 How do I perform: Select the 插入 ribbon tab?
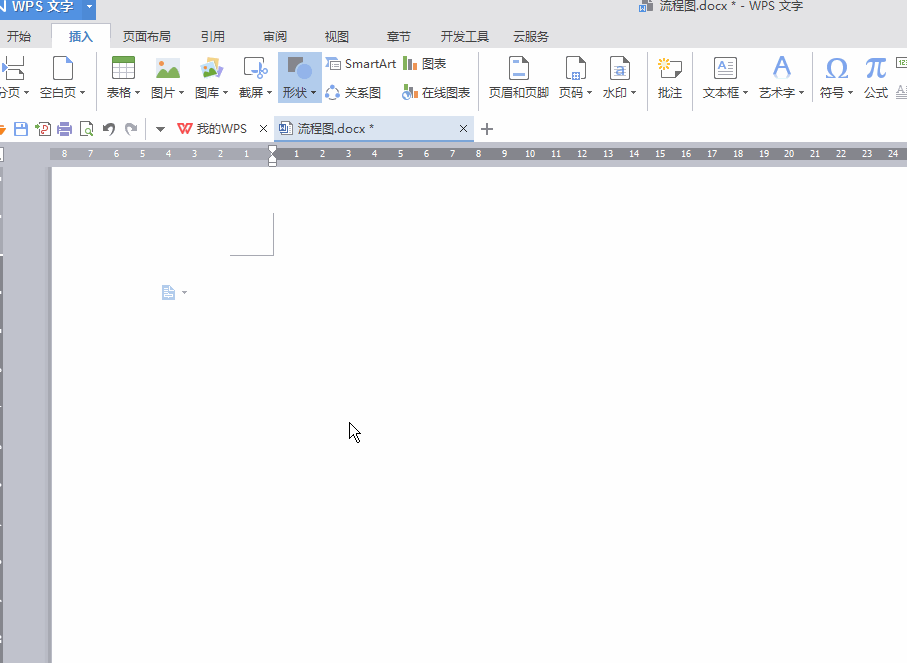pyautogui.click(x=81, y=36)
